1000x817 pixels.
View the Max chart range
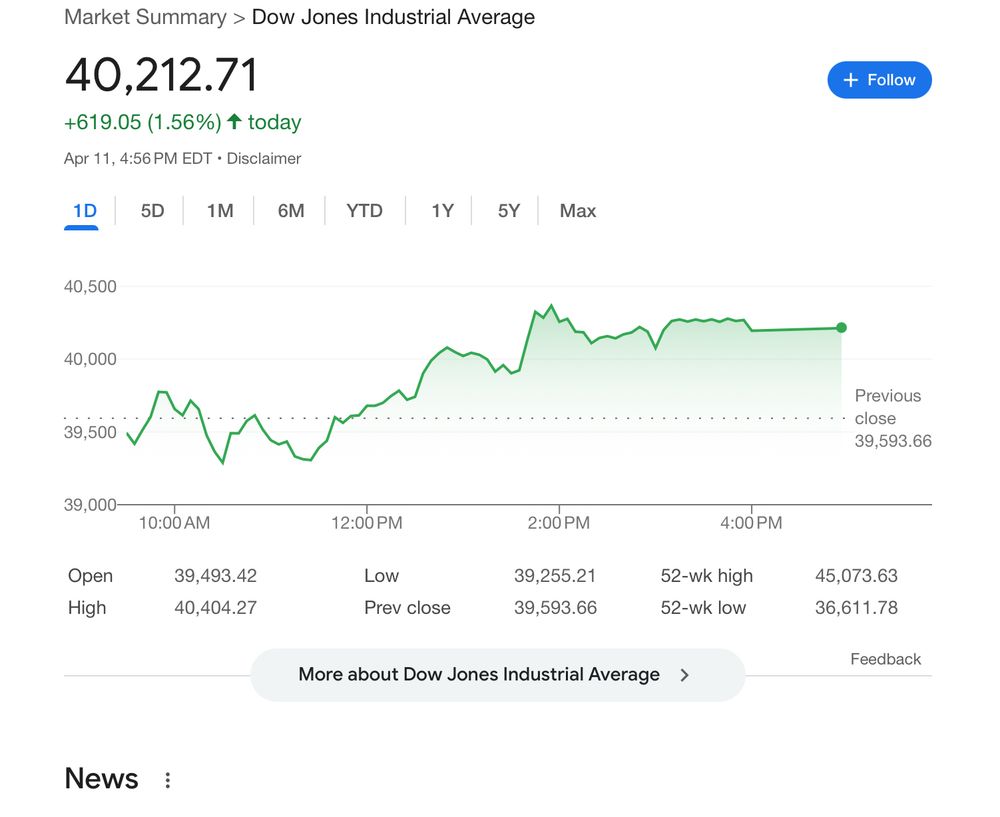(578, 211)
